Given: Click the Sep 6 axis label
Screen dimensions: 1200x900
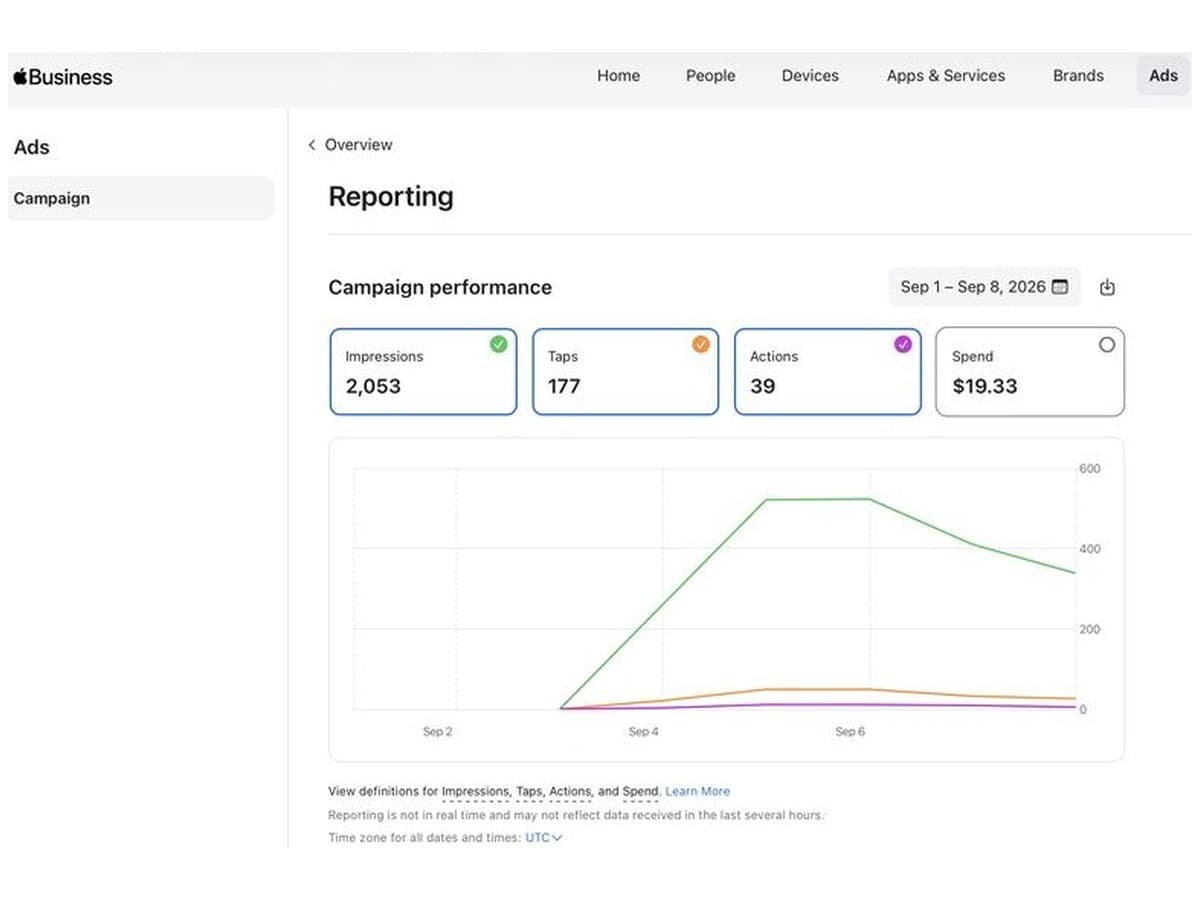Looking at the screenshot, I should (x=850, y=732).
